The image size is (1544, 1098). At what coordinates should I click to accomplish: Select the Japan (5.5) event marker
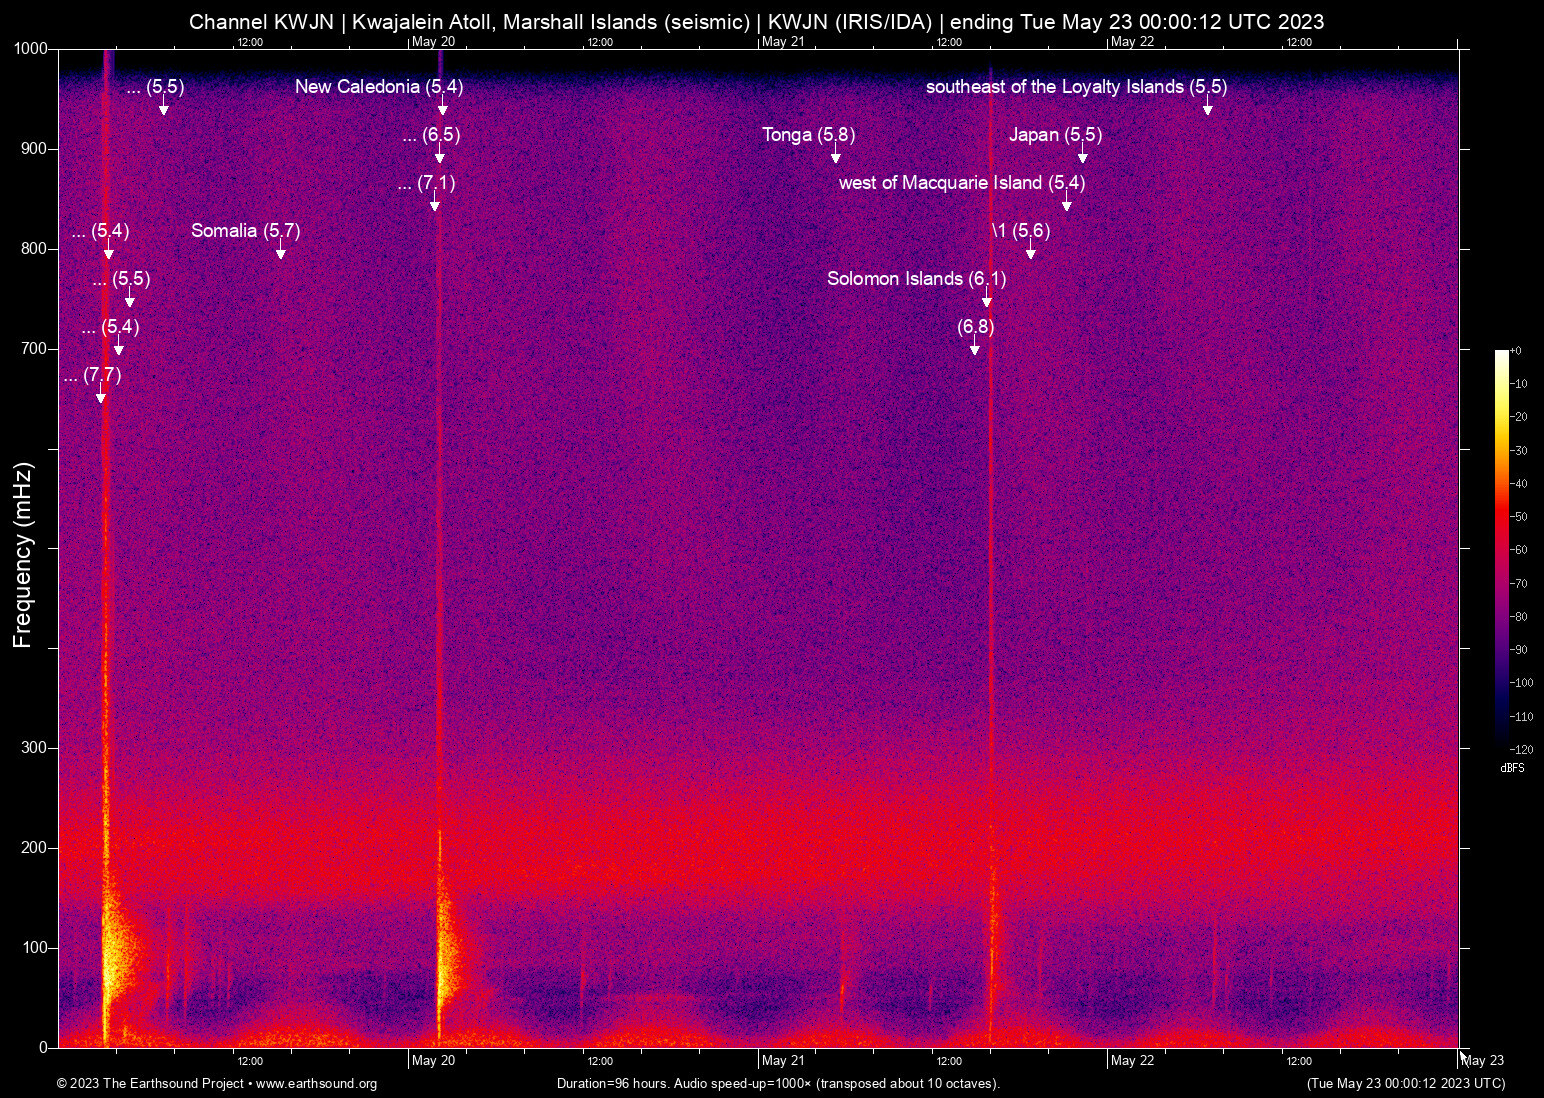click(1082, 156)
